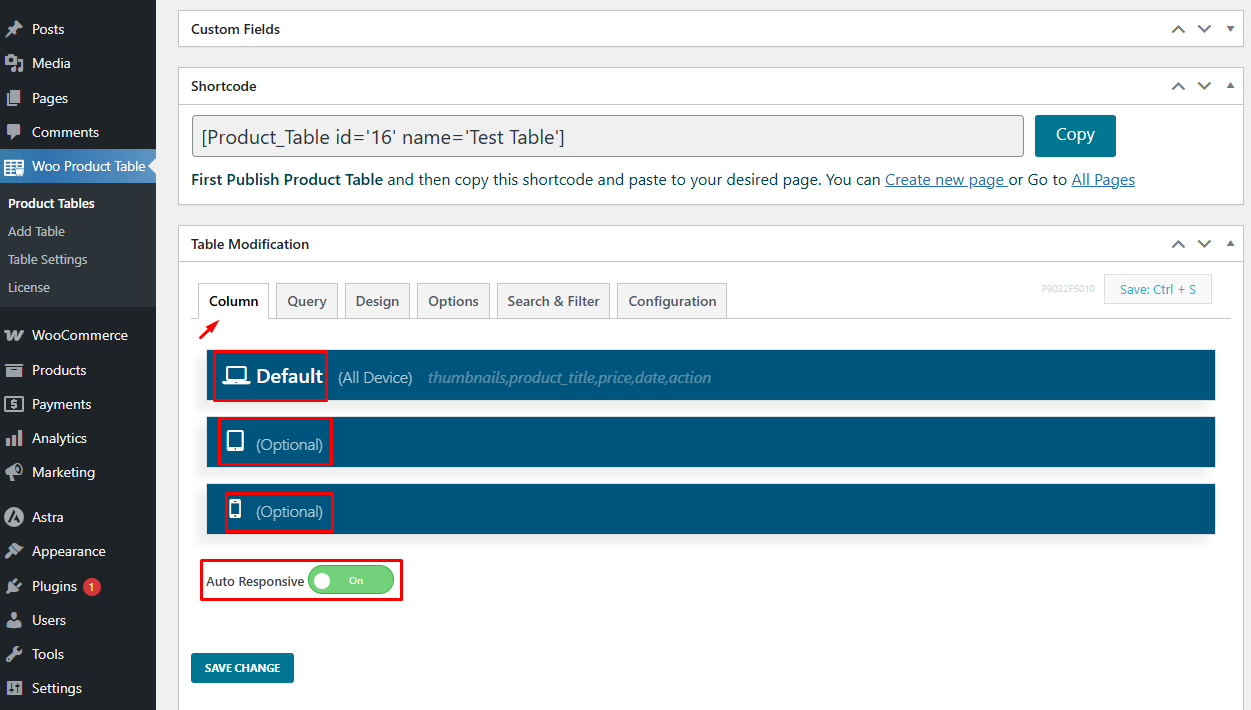Image resolution: width=1251 pixels, height=710 pixels.
Task: Click the Plugins plug icon
Action: coord(14,586)
